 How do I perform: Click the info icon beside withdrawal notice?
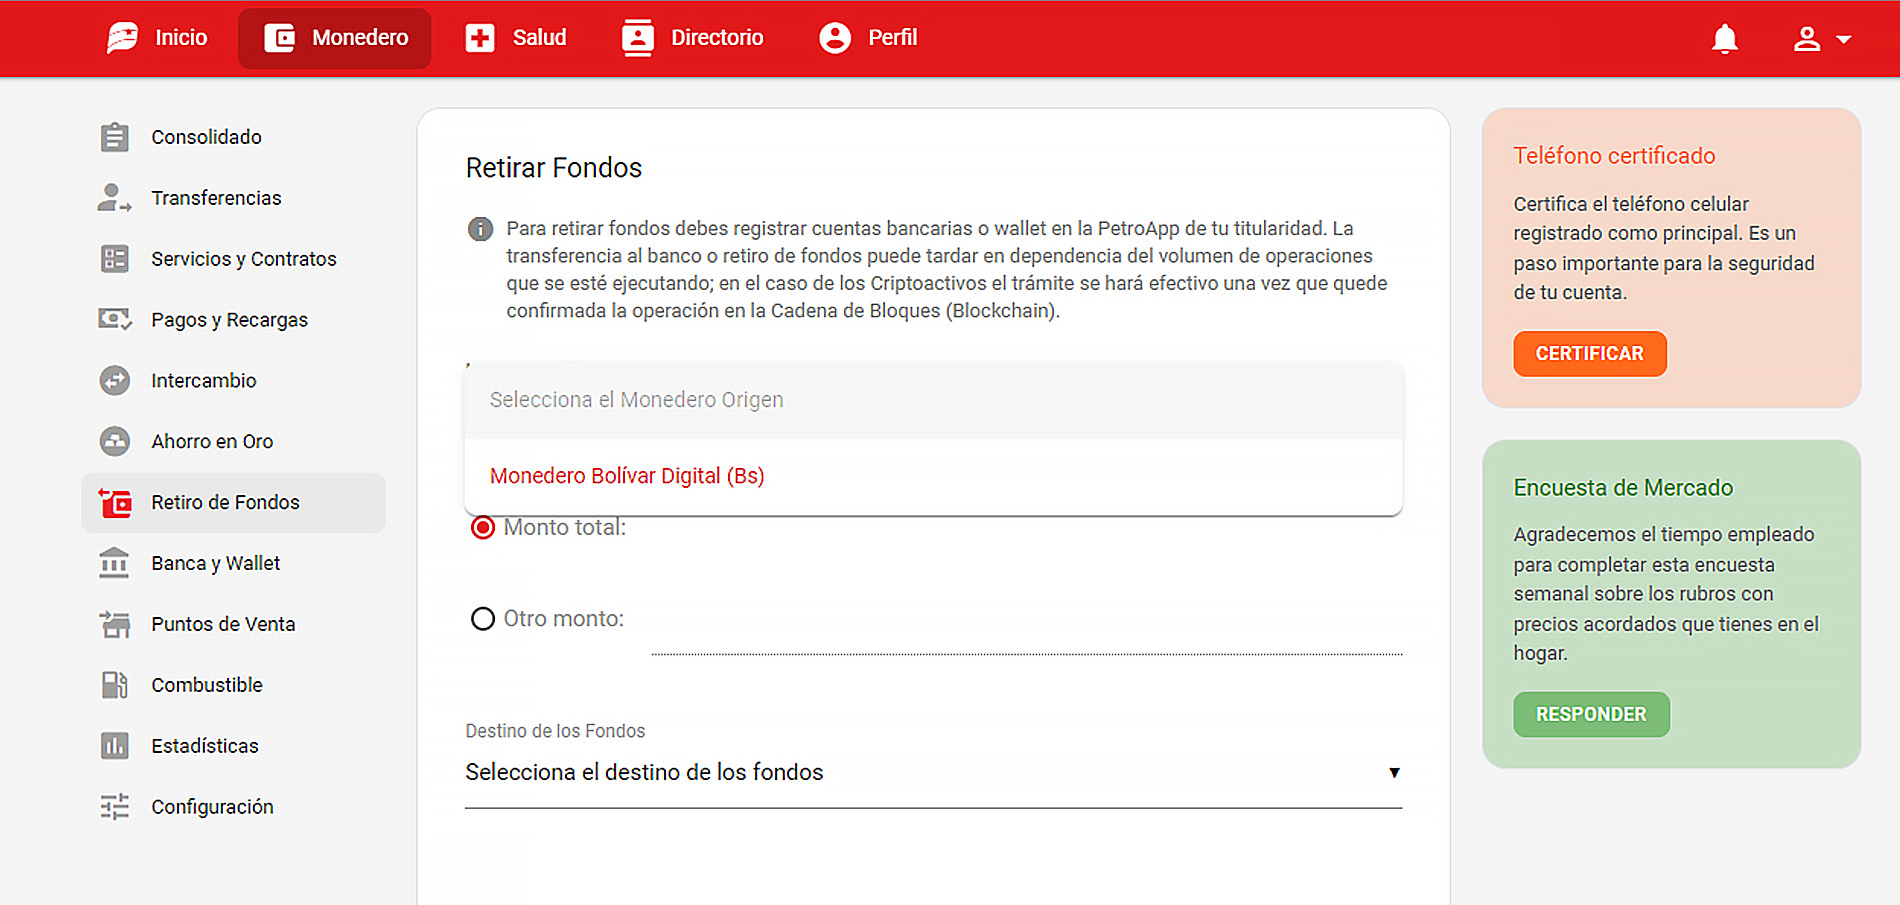tap(481, 229)
